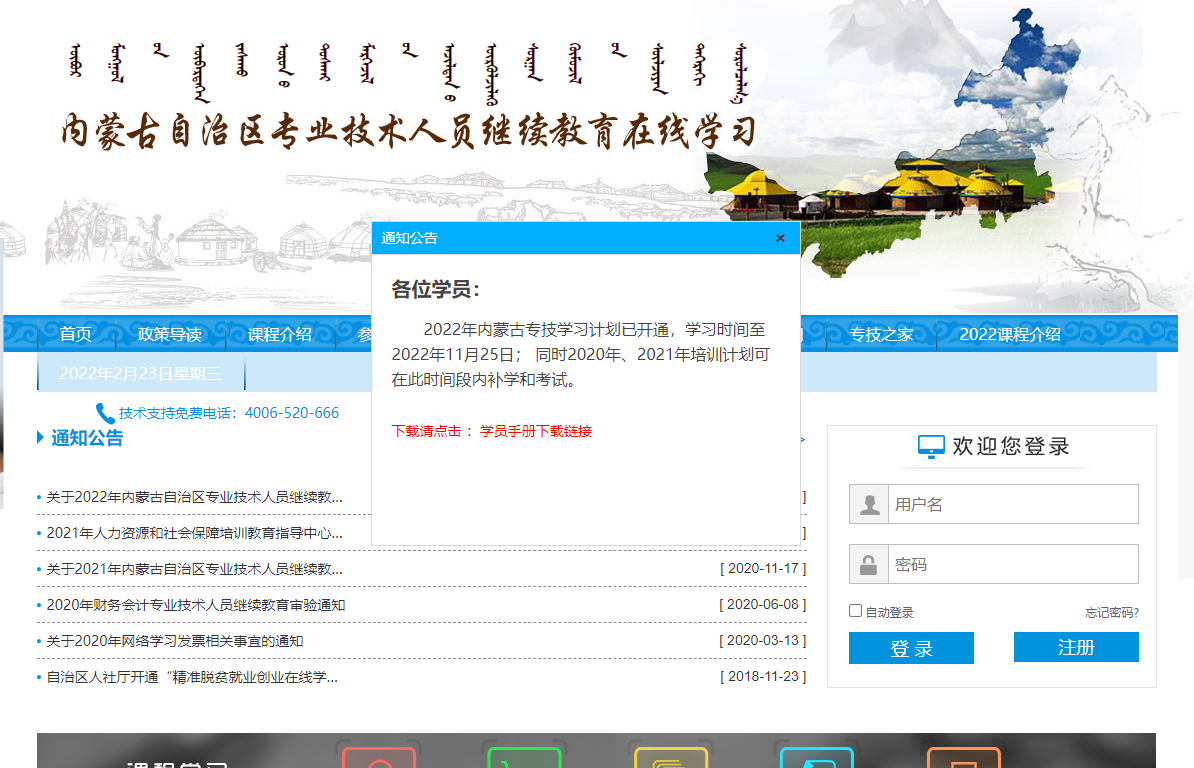
Task: Focus the 用户名 input field
Action: tap(1012, 505)
